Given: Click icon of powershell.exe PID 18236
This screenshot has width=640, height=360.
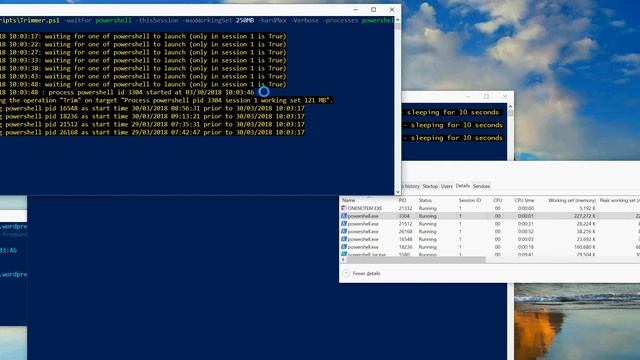Looking at the screenshot, I should pos(344,247).
